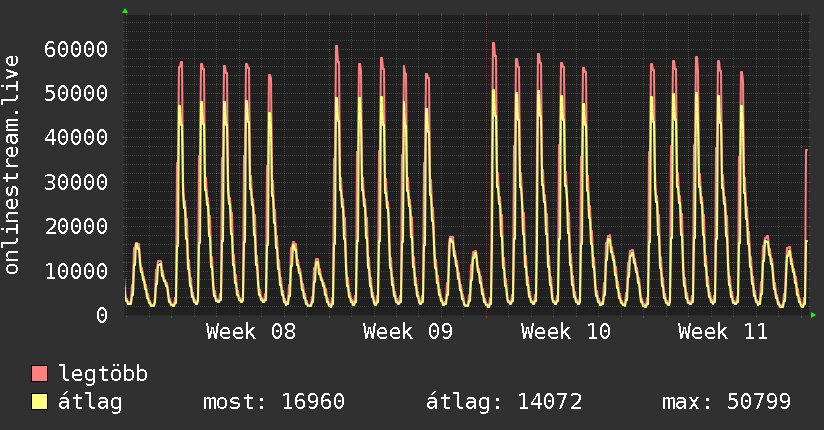Click the most: 16960 value

pos(274,402)
